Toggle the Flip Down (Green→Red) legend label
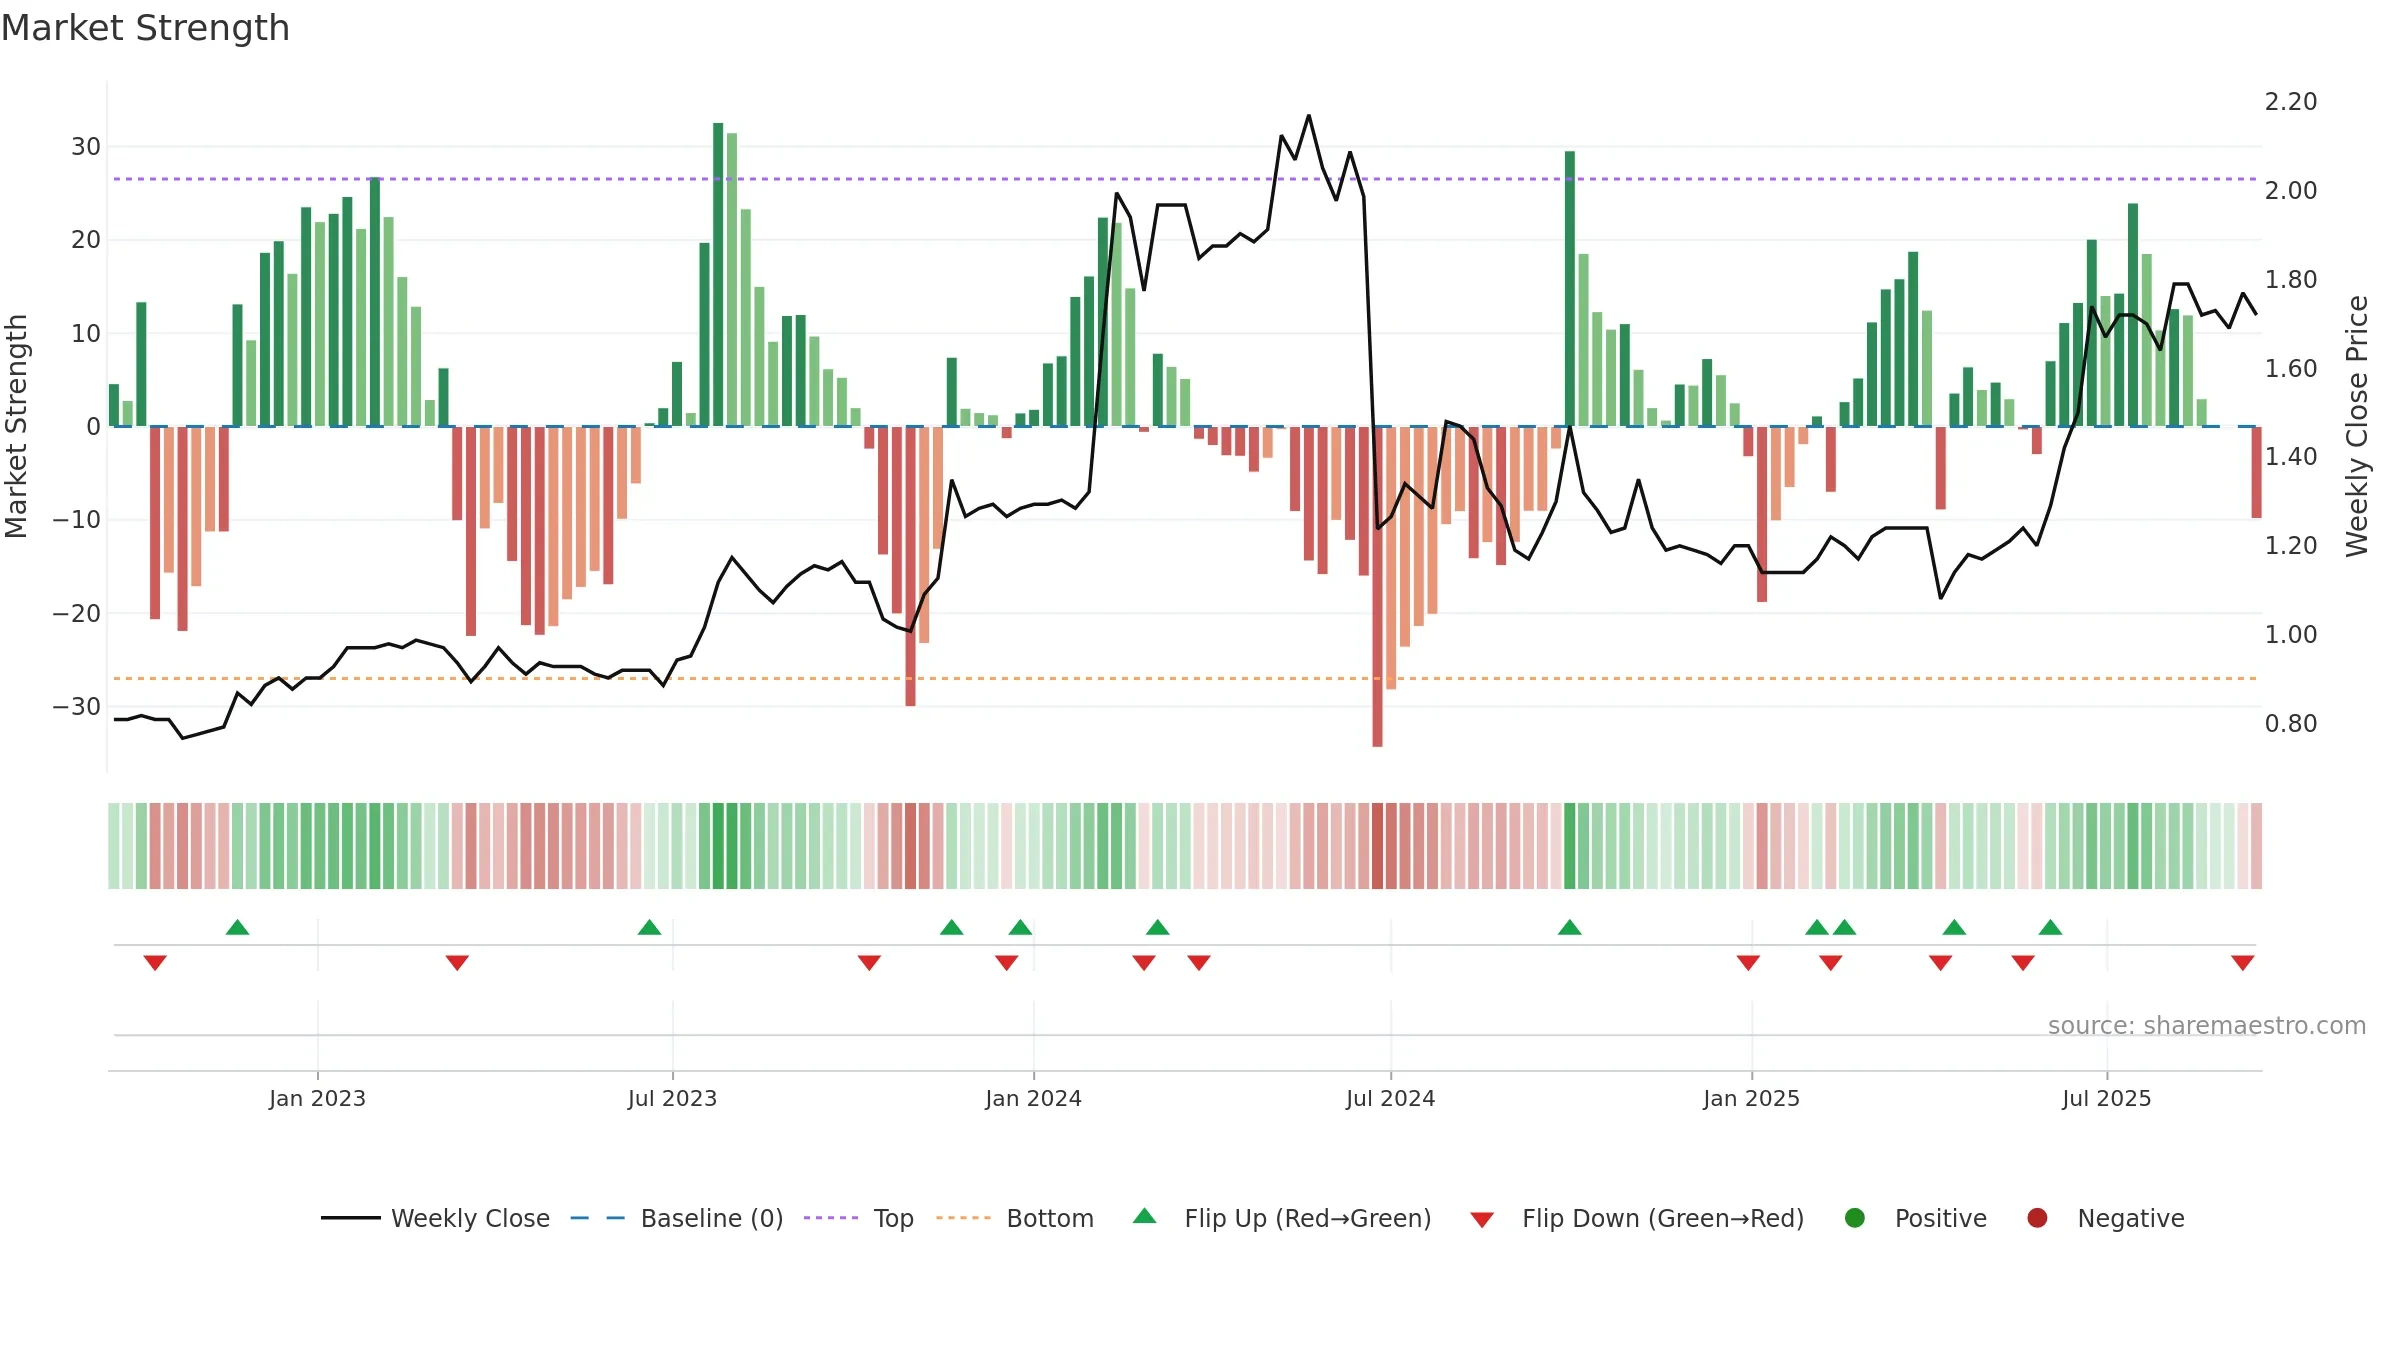Screen dimensions: 2400x1350 (1663, 1219)
